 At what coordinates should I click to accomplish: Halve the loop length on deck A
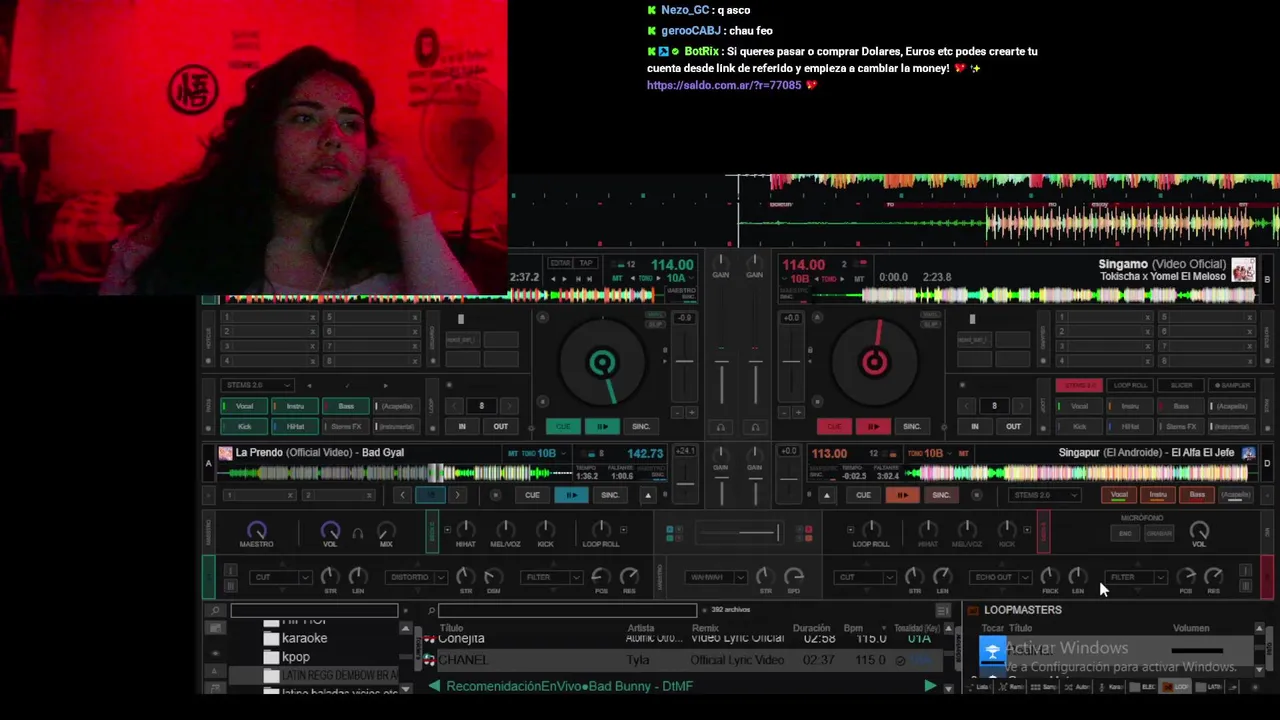(x=455, y=406)
